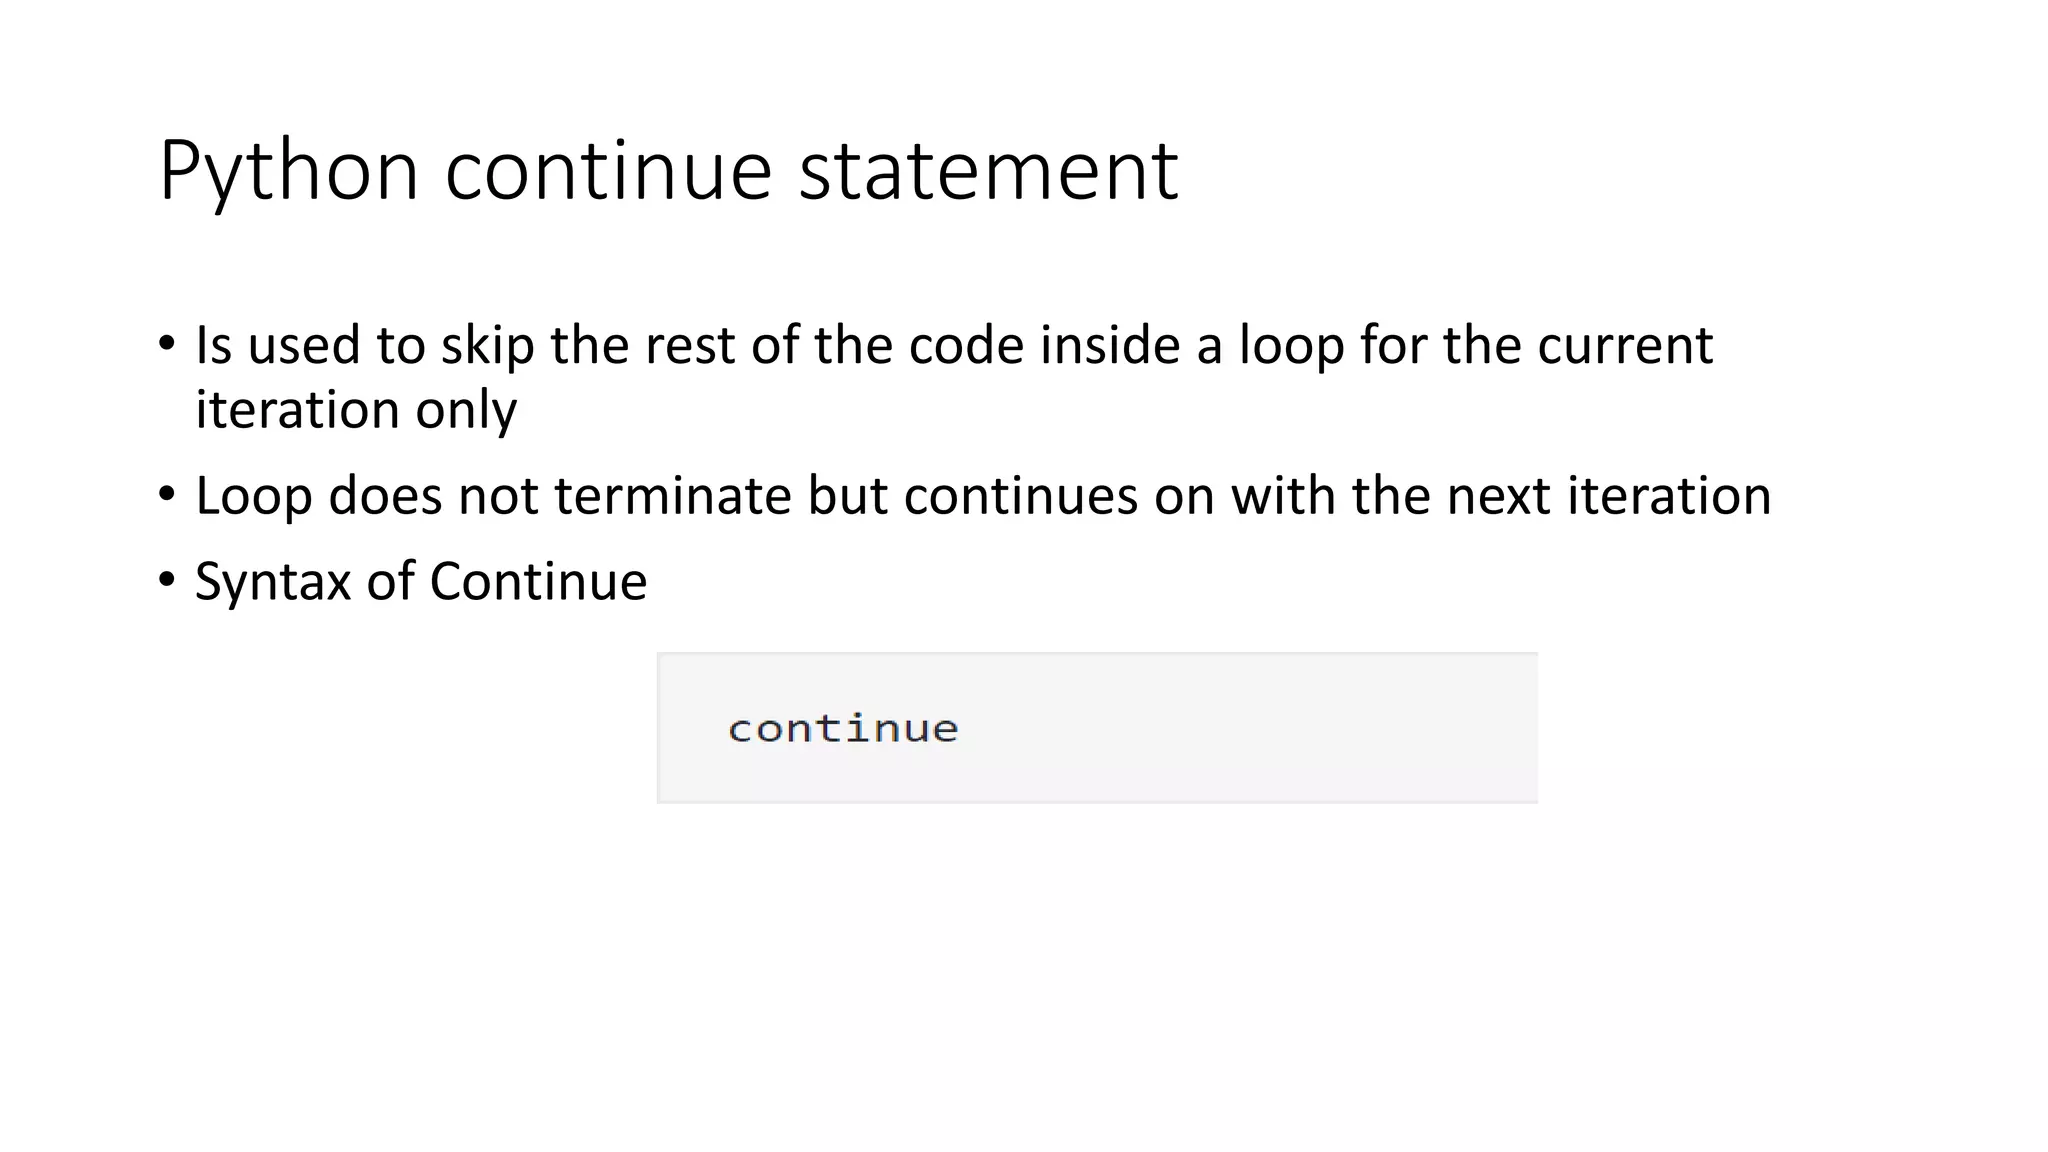Click the empty right side of the code box
The image size is (2048, 1152).
[x=1300, y=728]
